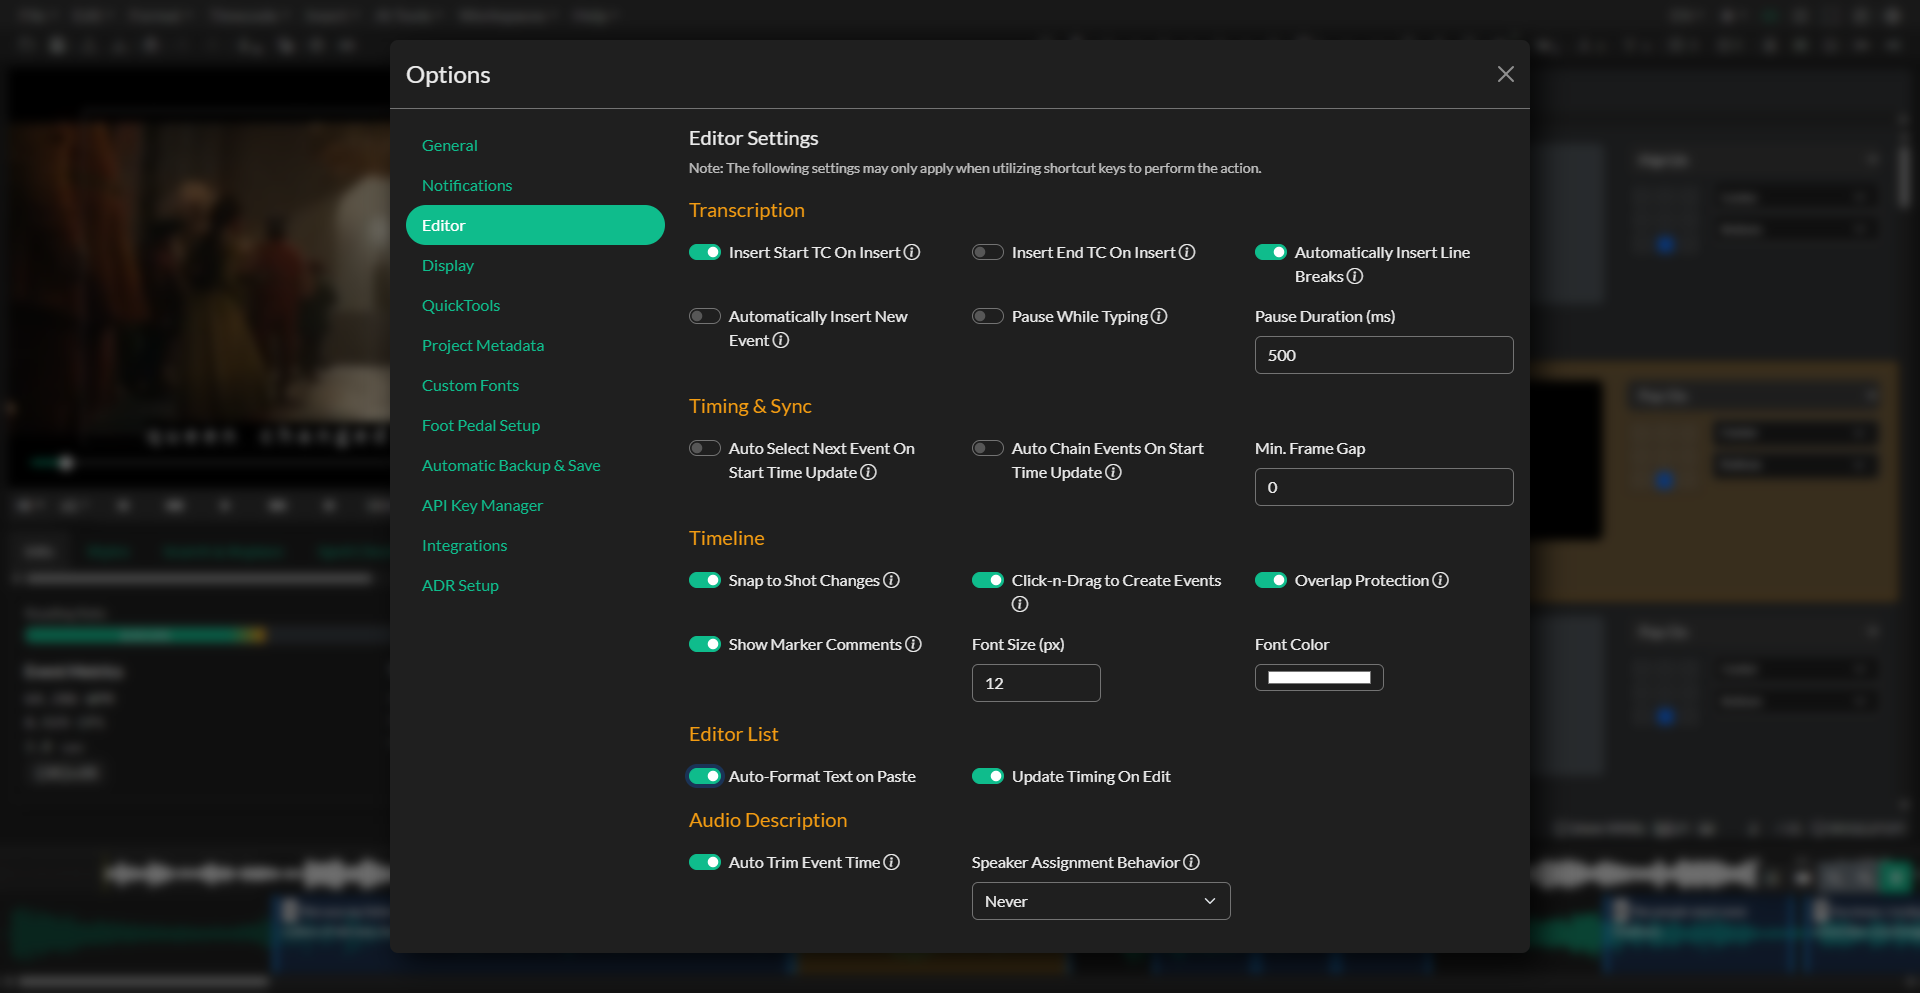
Task: Click the info icon next to Auto Select Next Event
Action: coord(869,472)
